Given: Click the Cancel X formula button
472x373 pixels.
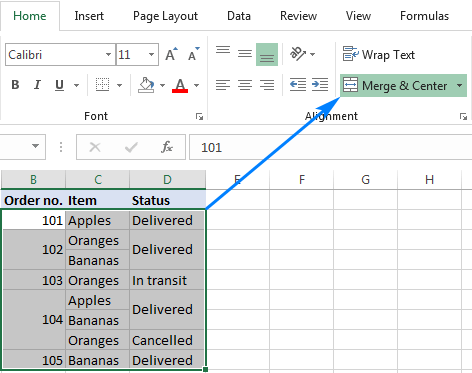Looking at the screenshot, I should [95, 147].
